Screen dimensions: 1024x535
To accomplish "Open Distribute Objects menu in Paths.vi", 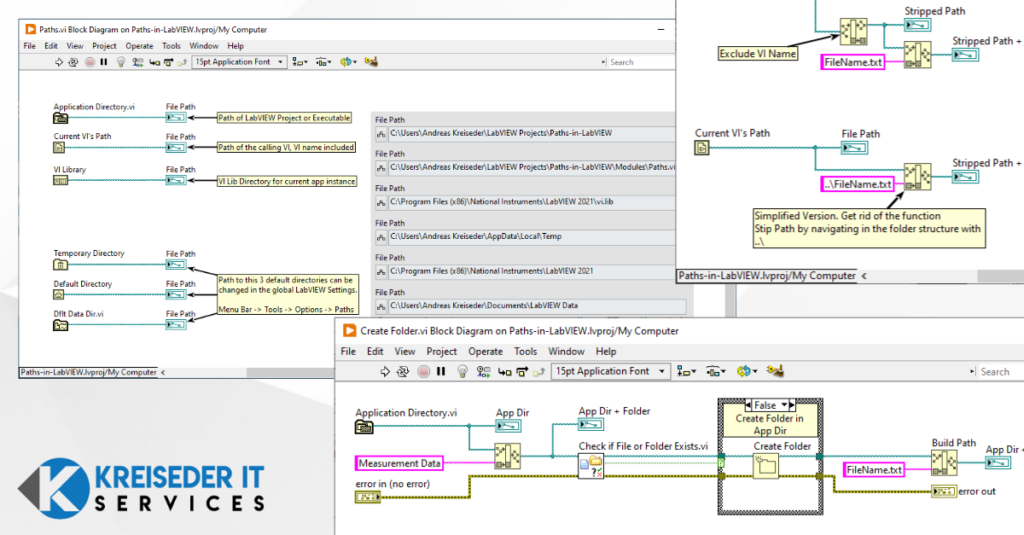I will (x=323, y=62).
